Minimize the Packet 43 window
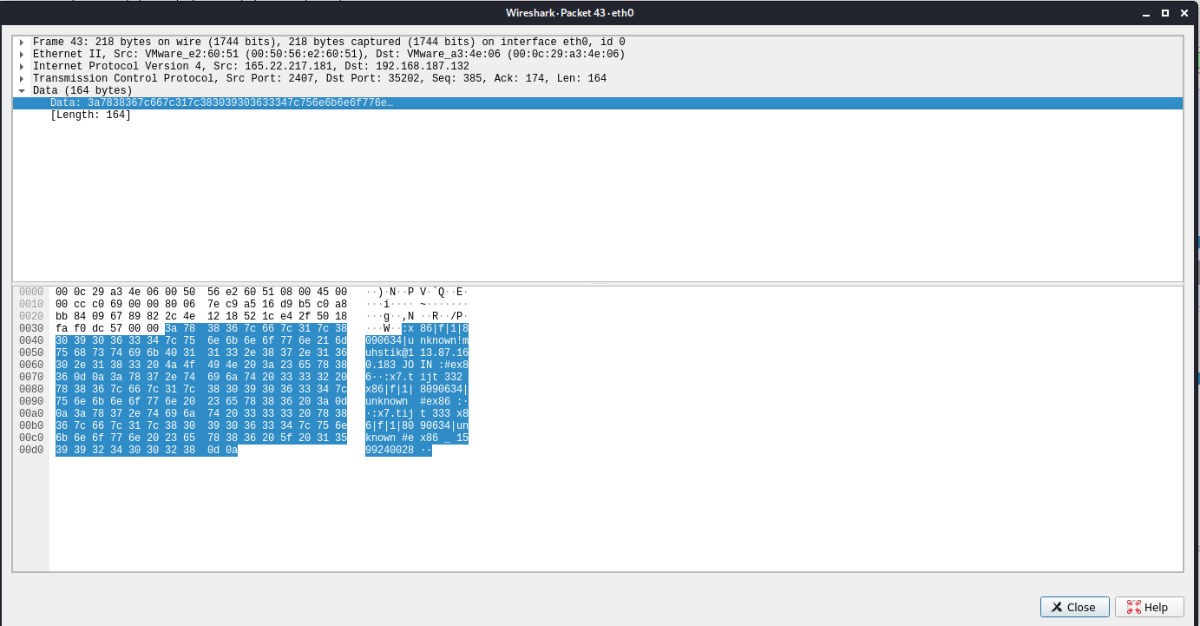This screenshot has width=1200, height=626. point(1147,13)
